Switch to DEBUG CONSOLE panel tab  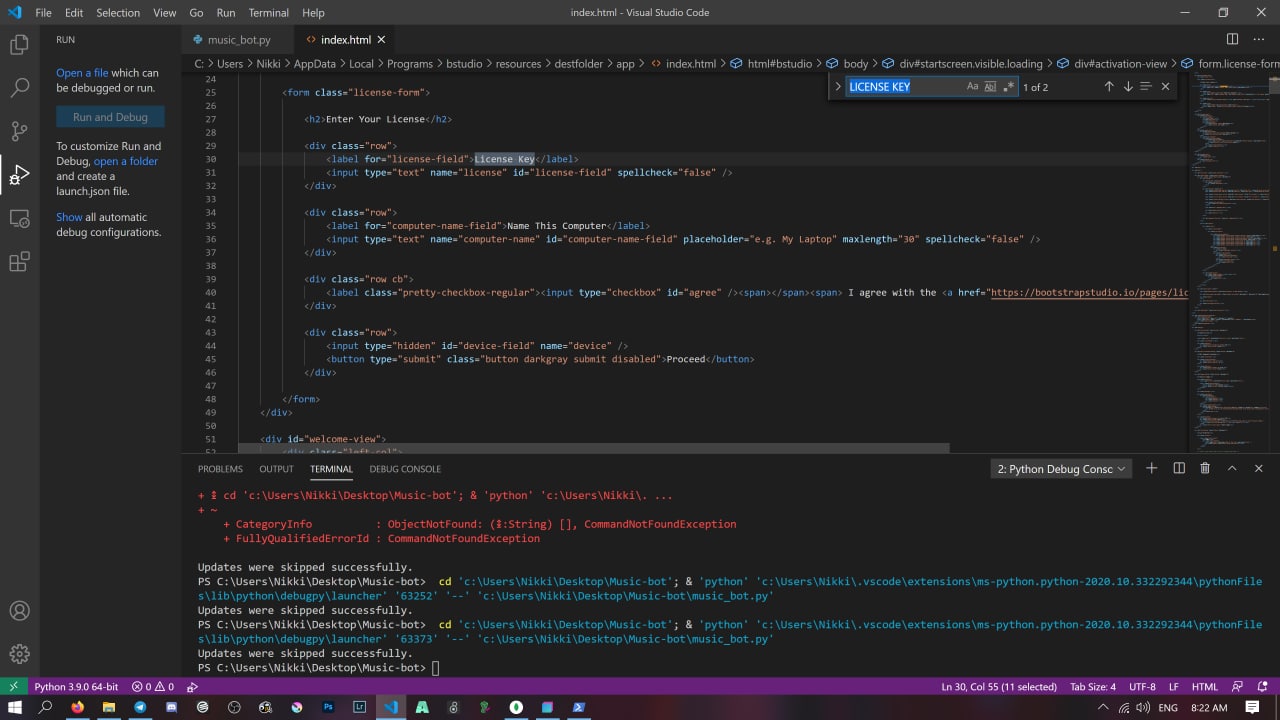click(405, 469)
